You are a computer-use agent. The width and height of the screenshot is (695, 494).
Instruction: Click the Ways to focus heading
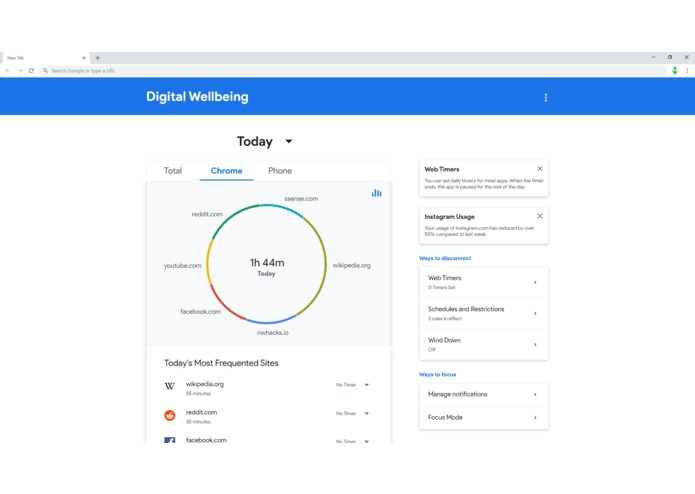(437, 374)
